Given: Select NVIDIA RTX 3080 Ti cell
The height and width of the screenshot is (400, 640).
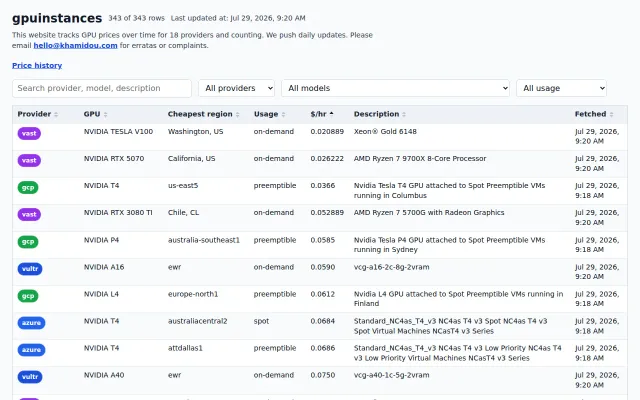Looking at the screenshot, I should (x=118, y=212).
